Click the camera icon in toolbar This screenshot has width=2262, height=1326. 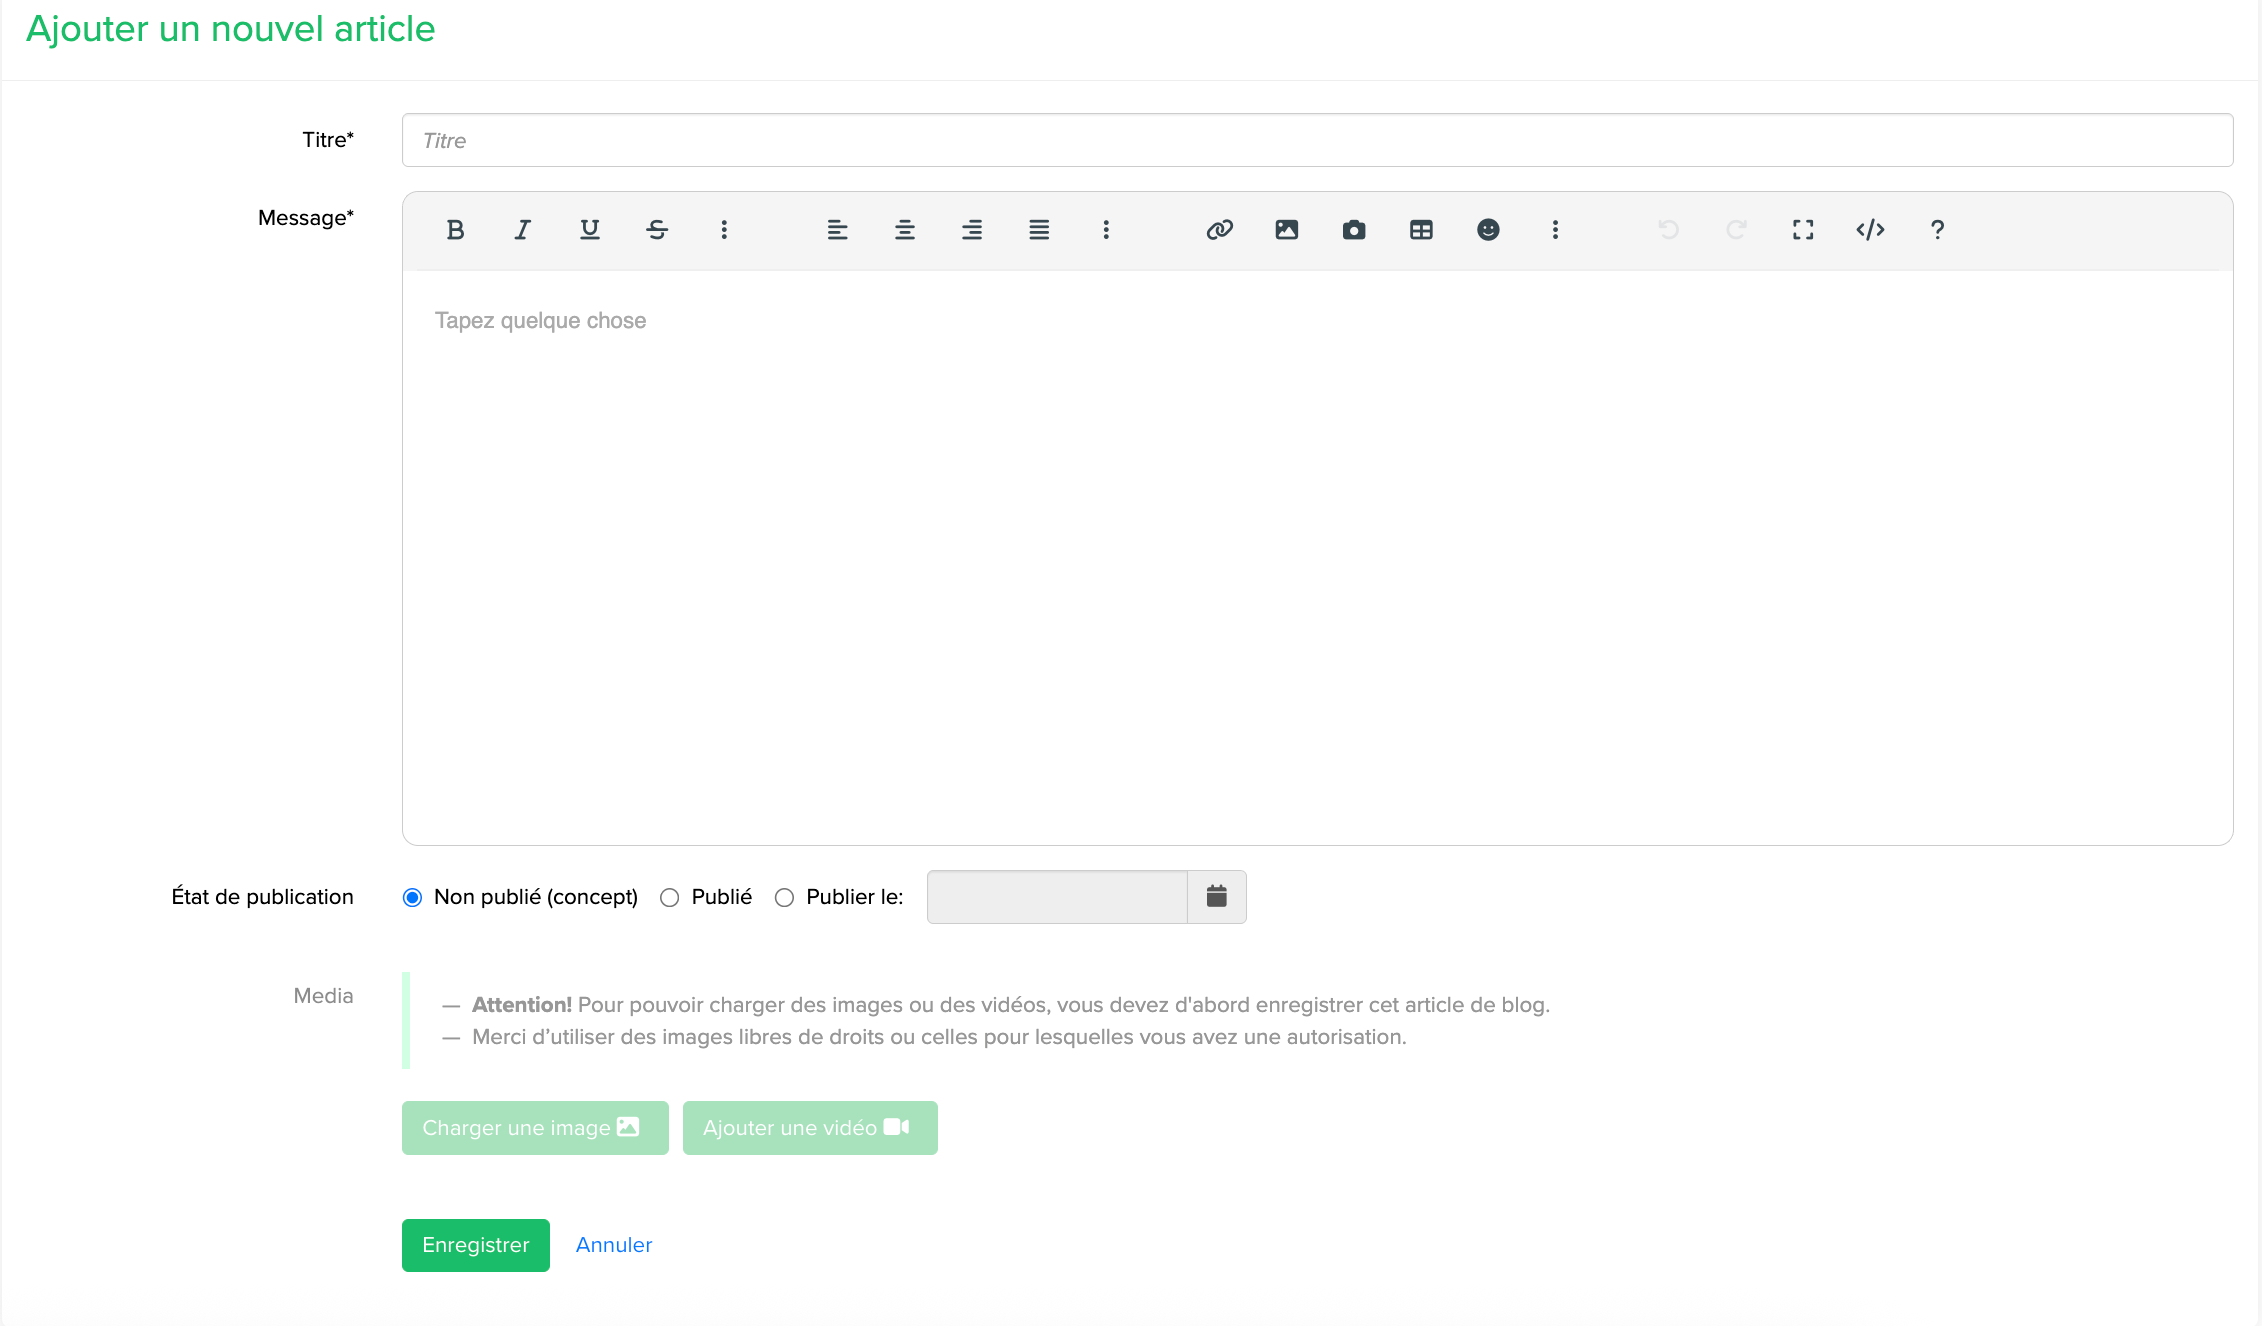[1353, 230]
